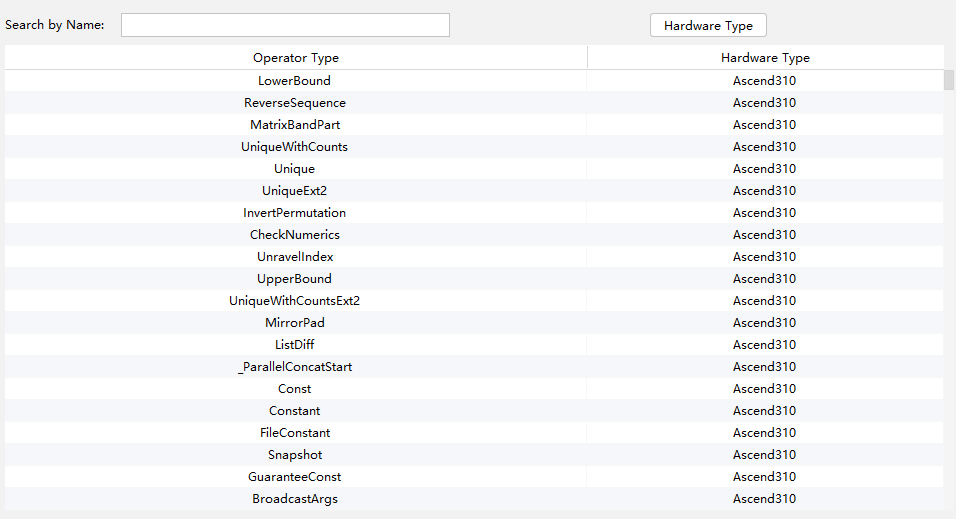Select the Constant operator row
Image resolution: width=956 pixels, height=519 pixels.
click(474, 410)
